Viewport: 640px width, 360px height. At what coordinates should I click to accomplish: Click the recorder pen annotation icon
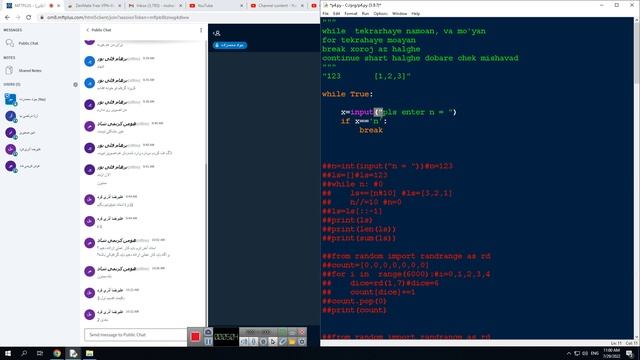point(282,342)
